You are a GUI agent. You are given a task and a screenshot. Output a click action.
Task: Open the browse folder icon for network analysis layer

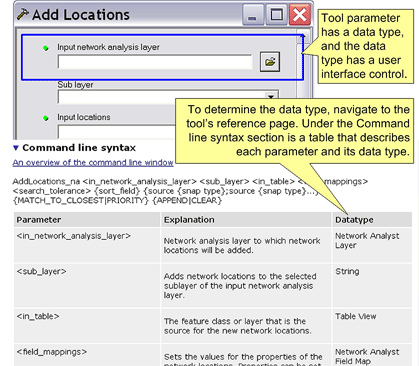tap(270, 62)
